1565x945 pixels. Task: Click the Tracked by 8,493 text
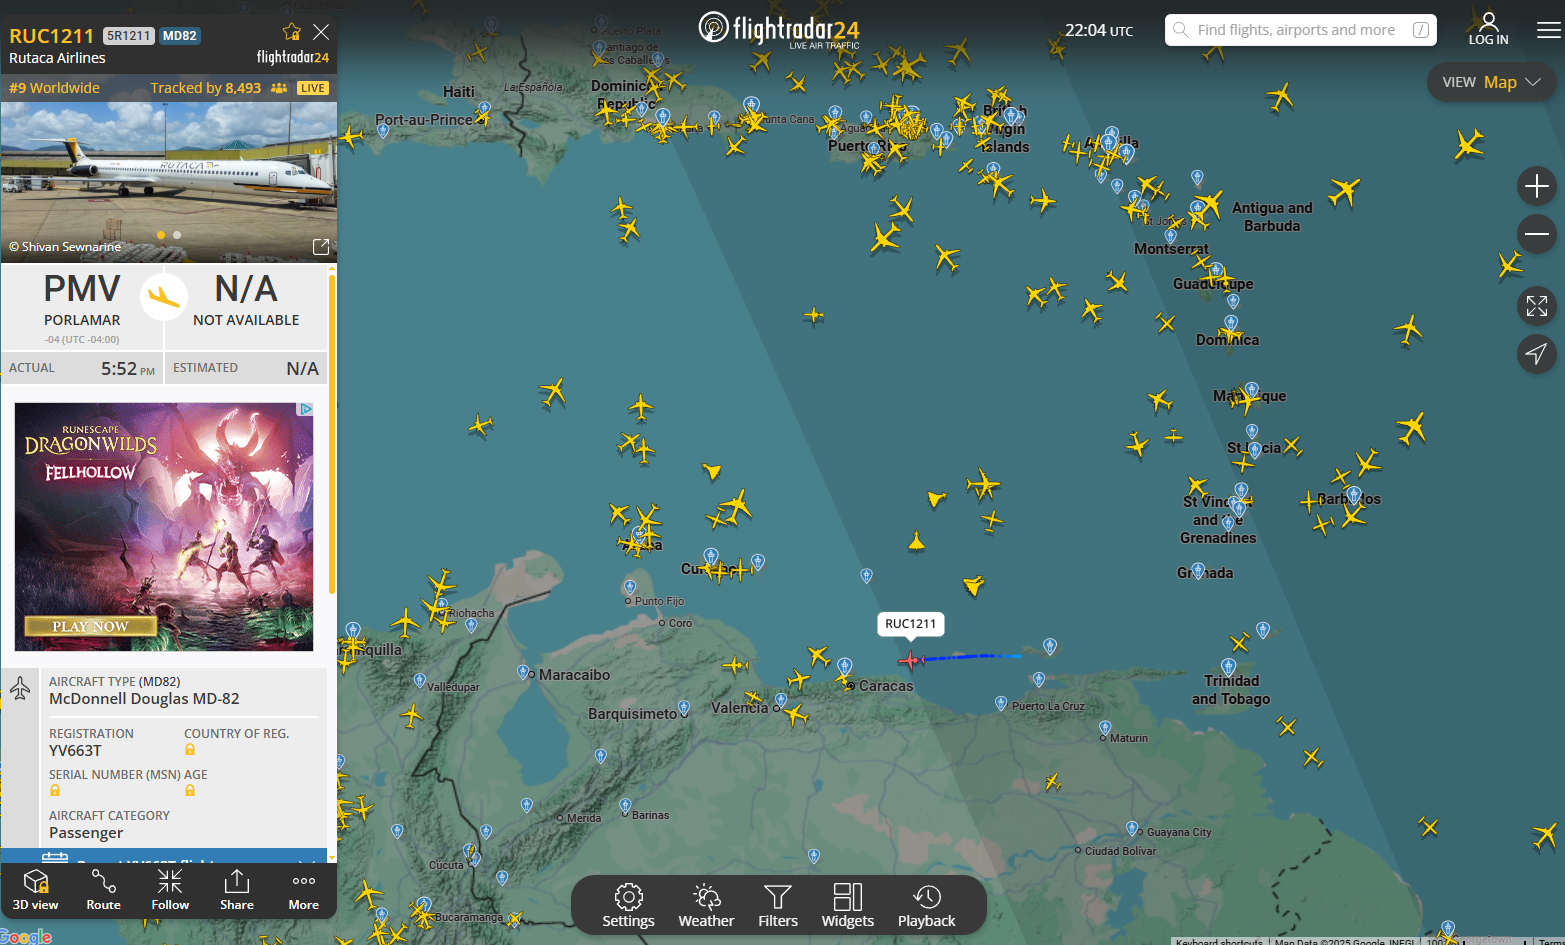206,88
